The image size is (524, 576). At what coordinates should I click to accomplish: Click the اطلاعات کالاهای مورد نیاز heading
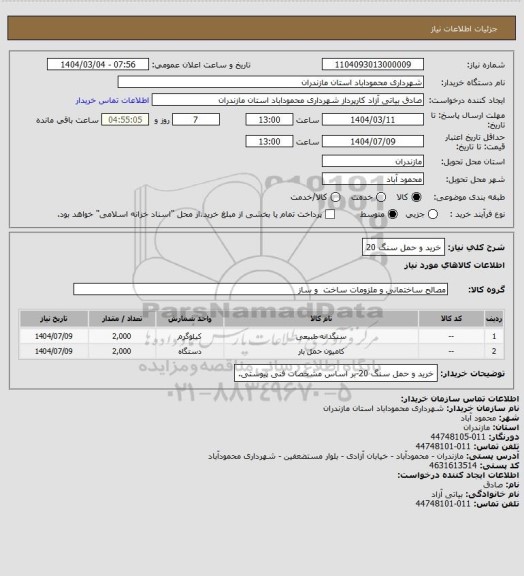[x=454, y=265]
